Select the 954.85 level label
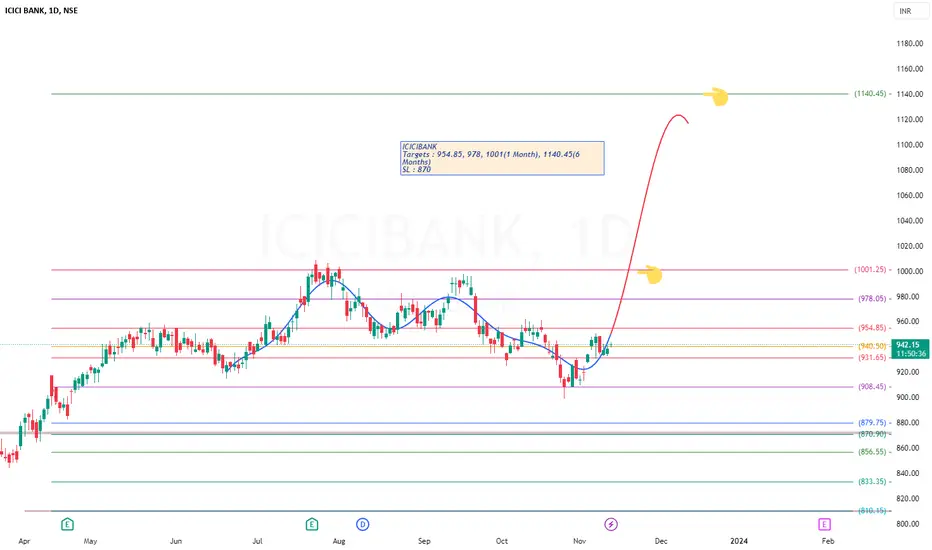932x550 pixels. pos(872,328)
